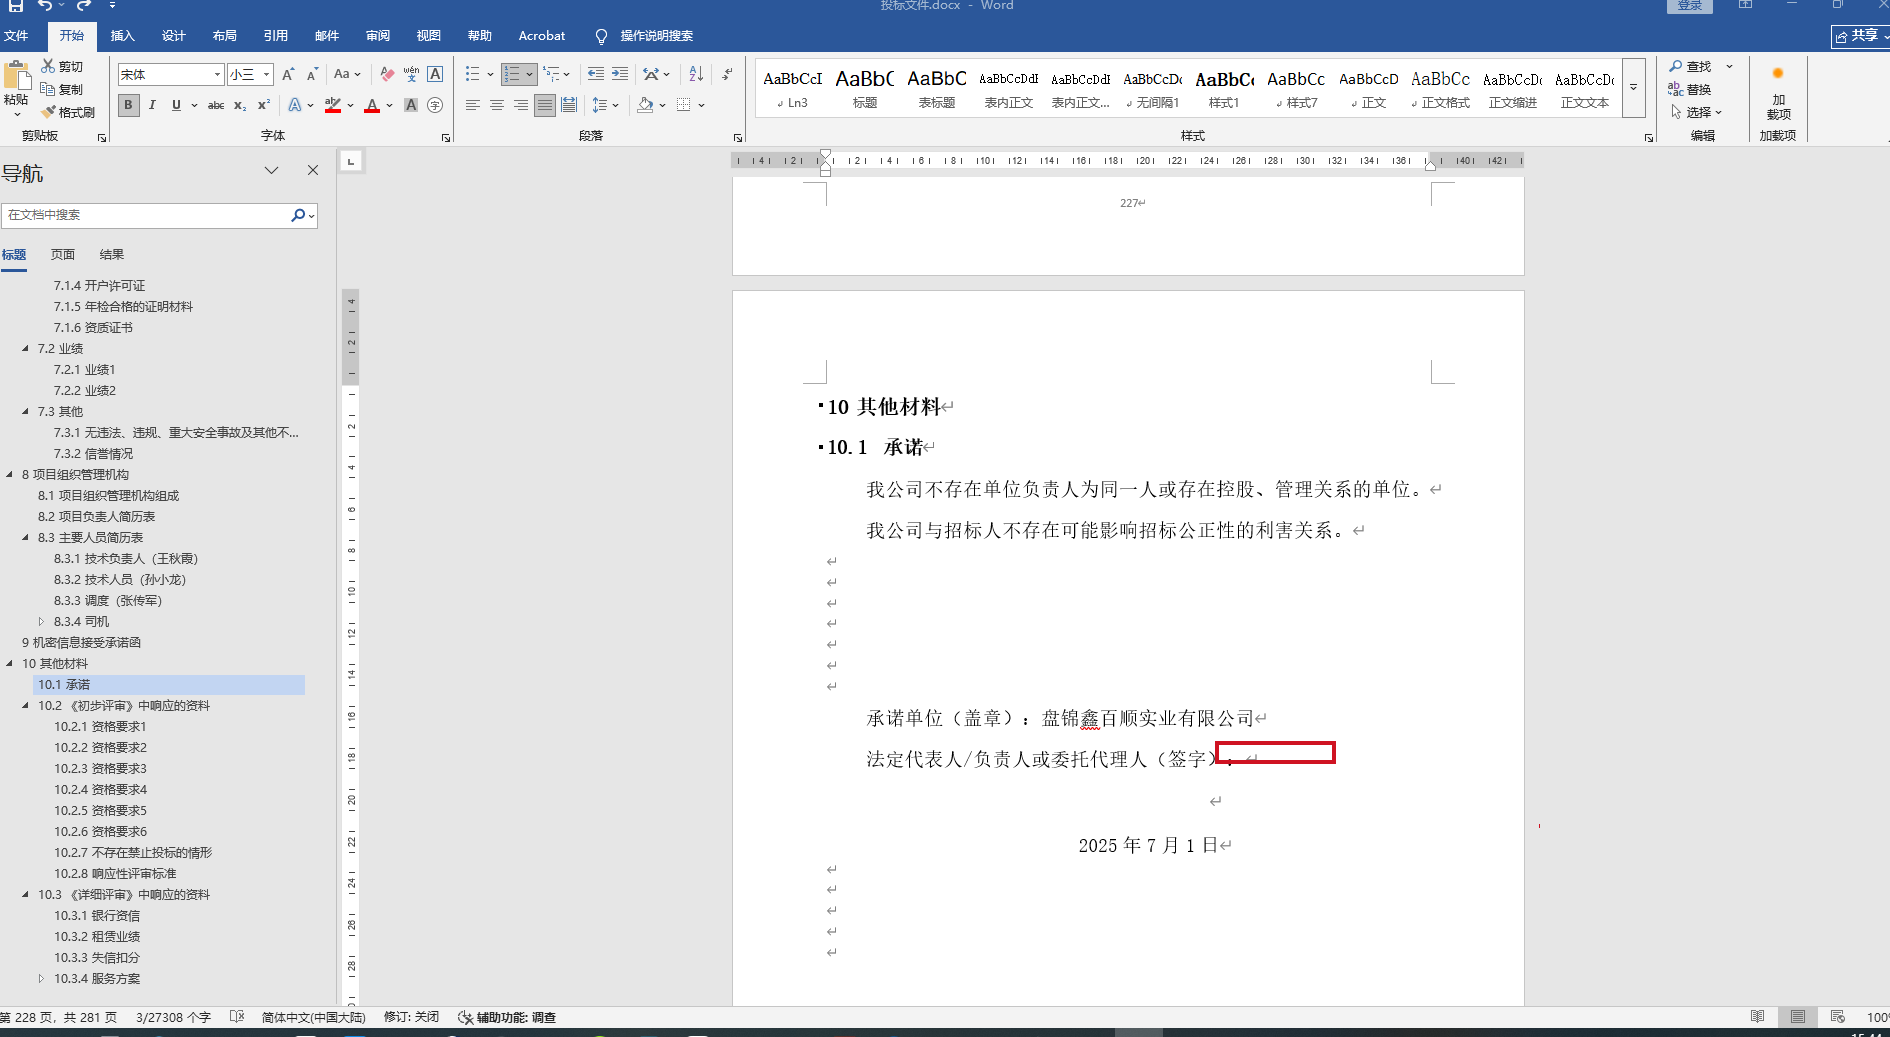Apply strikethrough formatting (abc)
The image size is (1890, 1037).
coord(216,105)
